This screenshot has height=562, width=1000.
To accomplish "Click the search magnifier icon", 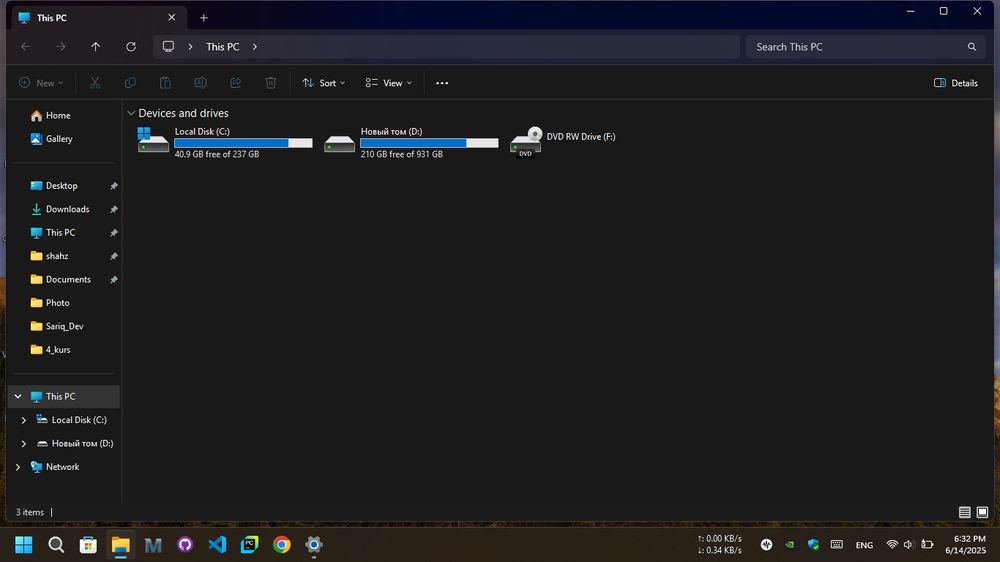I will click(972, 47).
